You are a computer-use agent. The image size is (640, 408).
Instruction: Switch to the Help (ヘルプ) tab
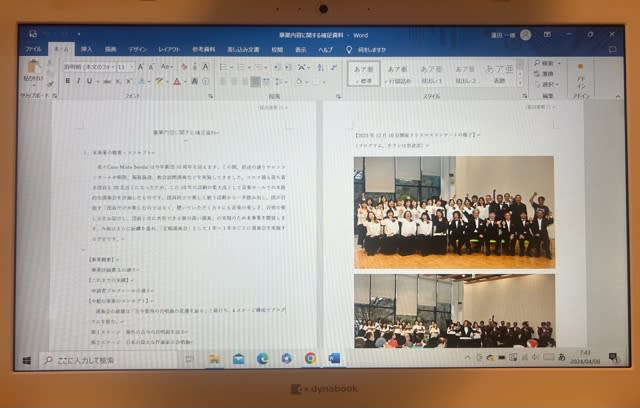pos(325,49)
